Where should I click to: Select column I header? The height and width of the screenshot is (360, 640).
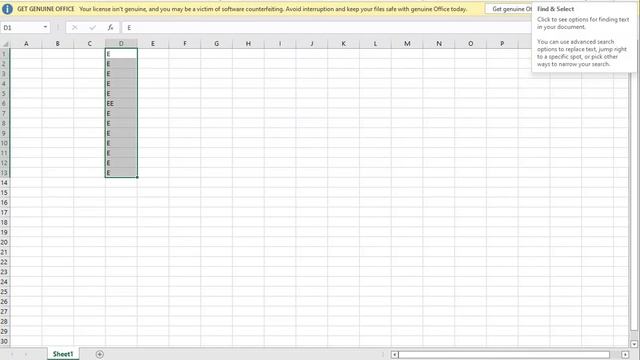tap(280, 44)
